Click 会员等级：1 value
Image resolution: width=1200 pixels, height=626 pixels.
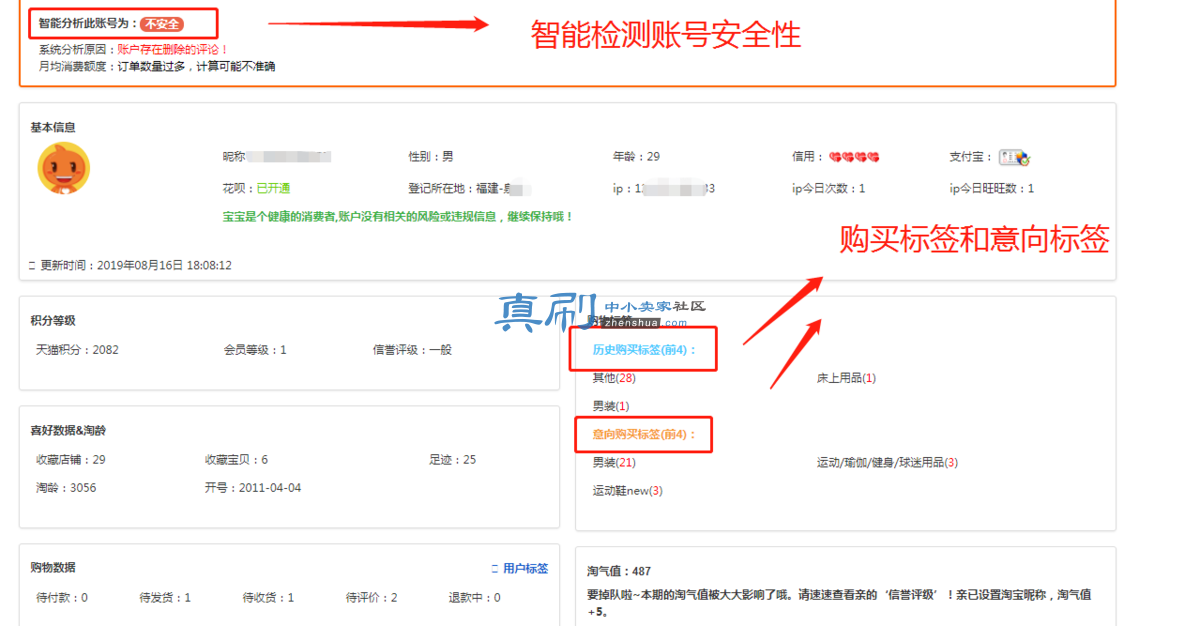point(255,350)
